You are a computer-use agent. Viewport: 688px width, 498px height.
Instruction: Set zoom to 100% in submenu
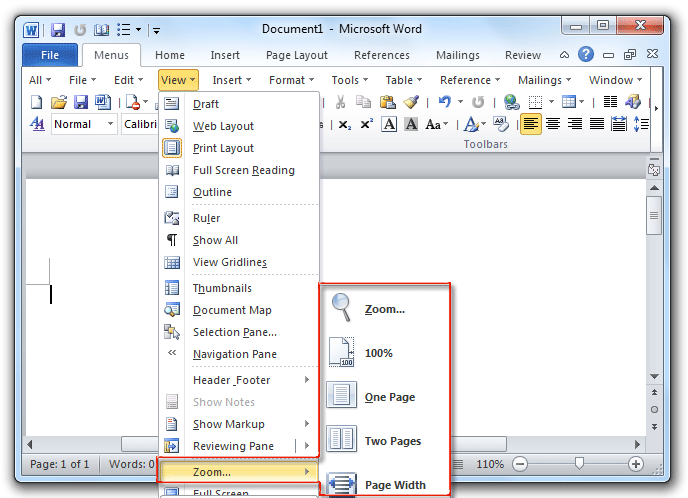tap(385, 352)
